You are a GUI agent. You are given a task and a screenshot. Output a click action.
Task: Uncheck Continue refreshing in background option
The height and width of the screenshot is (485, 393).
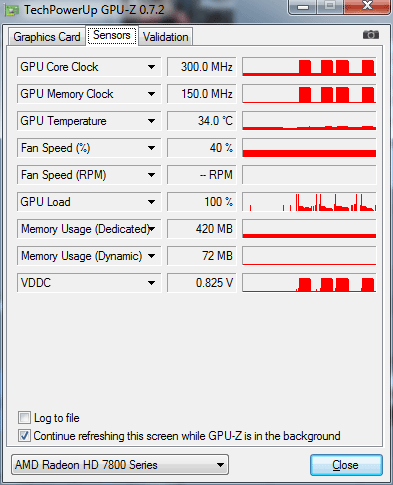coord(24,436)
